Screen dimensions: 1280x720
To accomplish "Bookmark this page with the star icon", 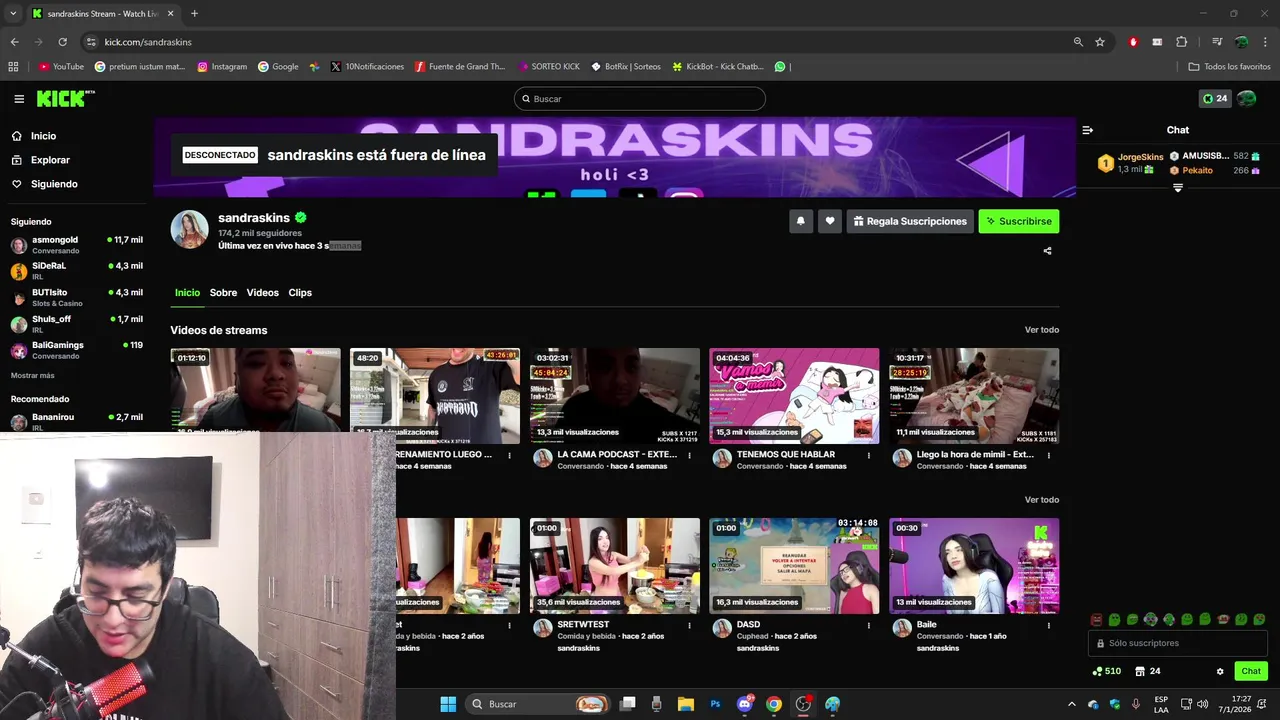I will pos(1100,42).
